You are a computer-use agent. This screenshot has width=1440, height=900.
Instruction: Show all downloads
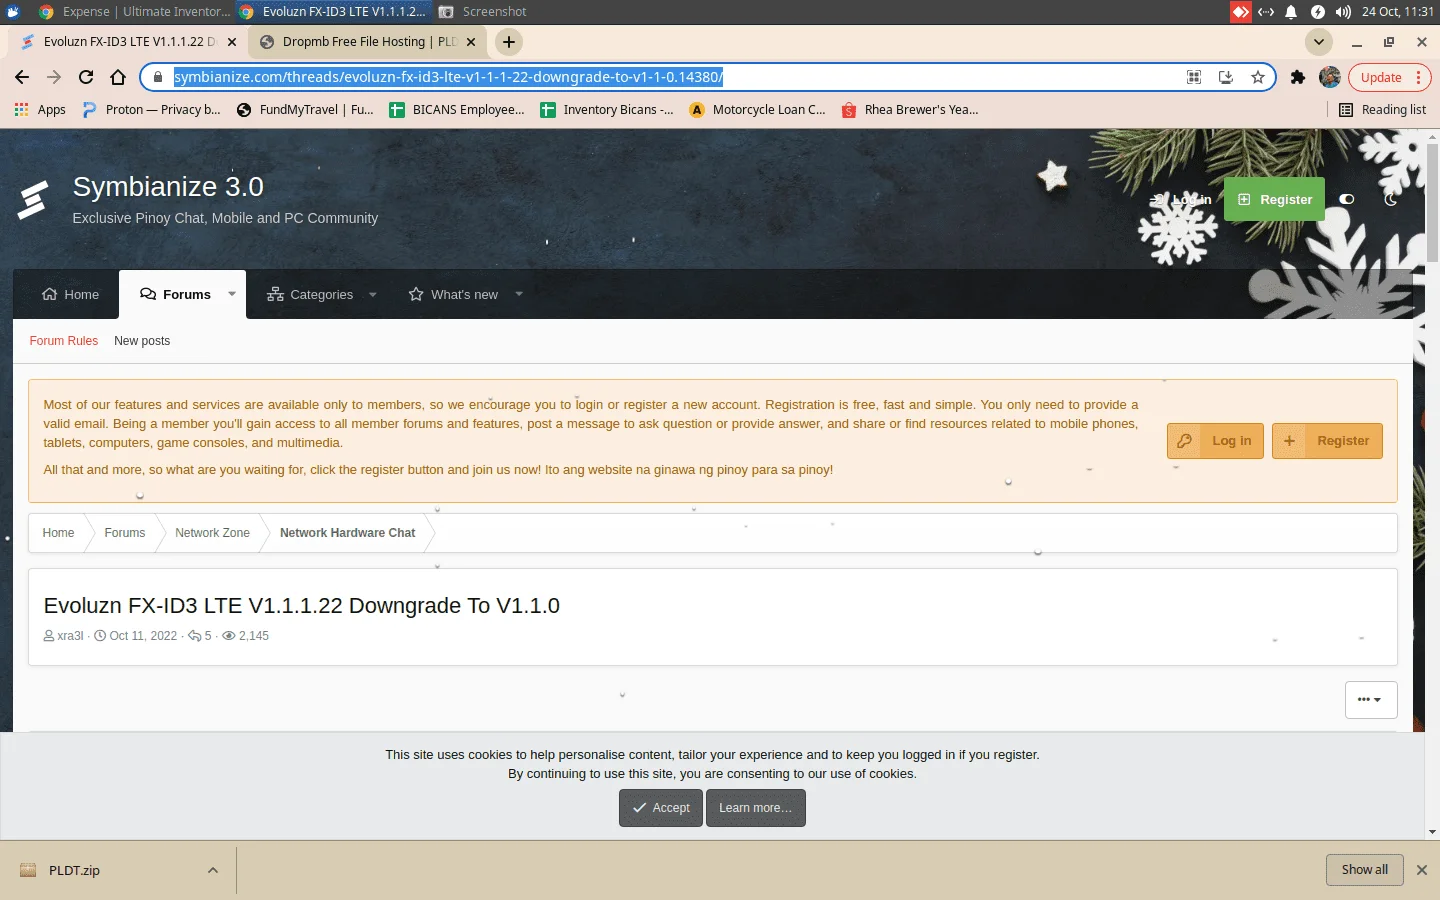pos(1365,870)
